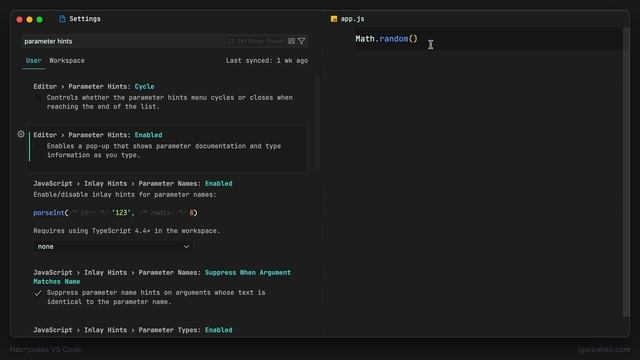Click the 'Editor › Parameter Hints: Enabled' setting title
Image resolution: width=640 pixels, height=360 pixels.
pos(98,135)
